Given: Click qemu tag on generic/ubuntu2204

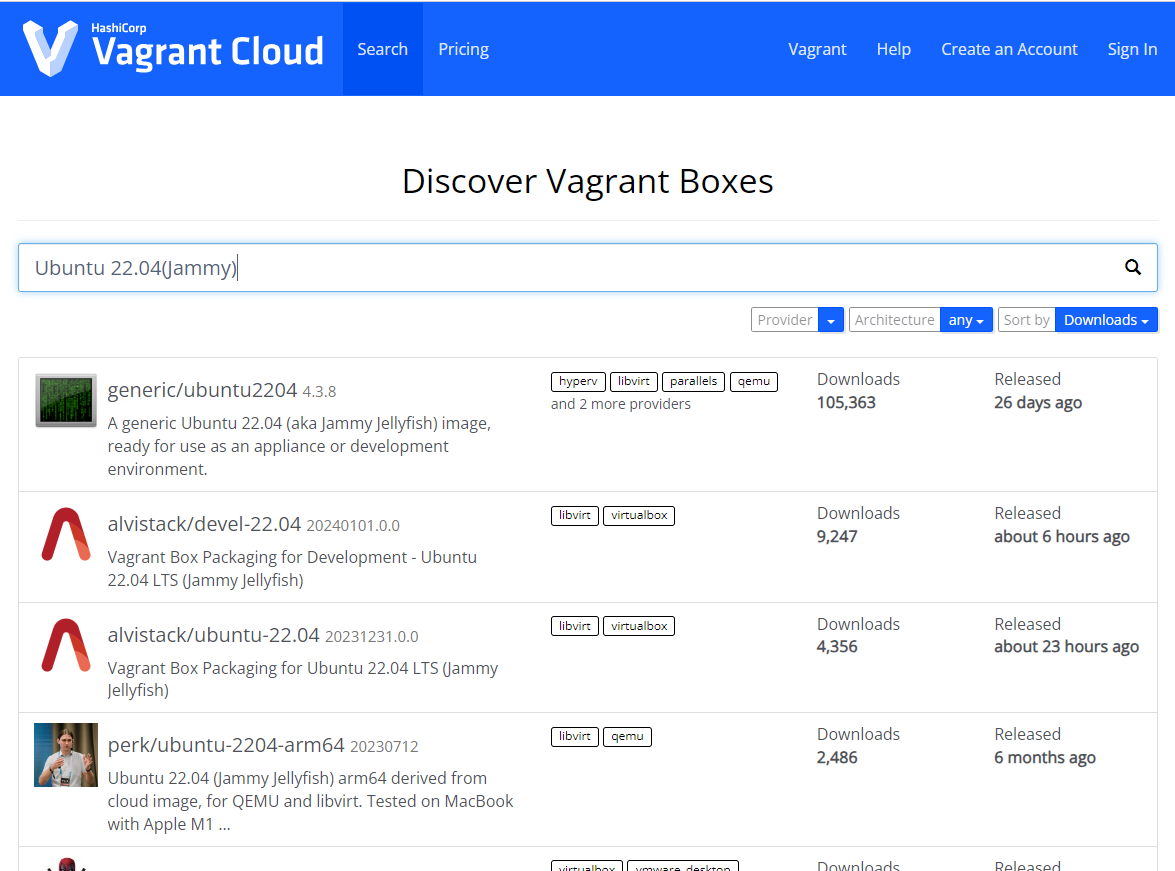Looking at the screenshot, I should 753,382.
